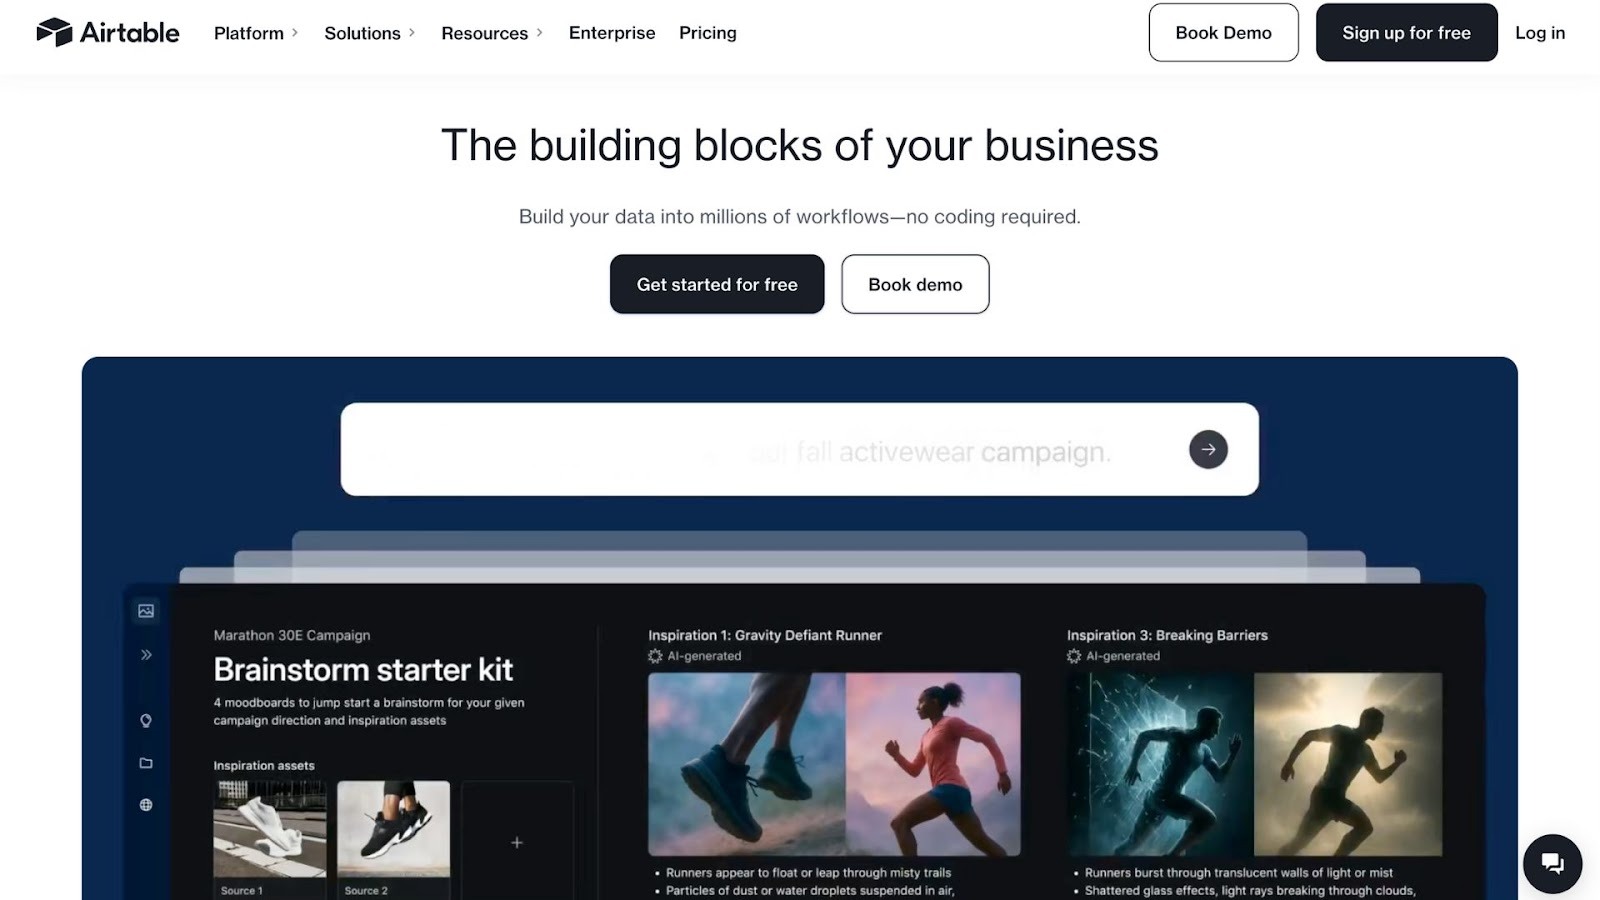Go to Pricing
Image resolution: width=1600 pixels, height=900 pixels.
[708, 33]
